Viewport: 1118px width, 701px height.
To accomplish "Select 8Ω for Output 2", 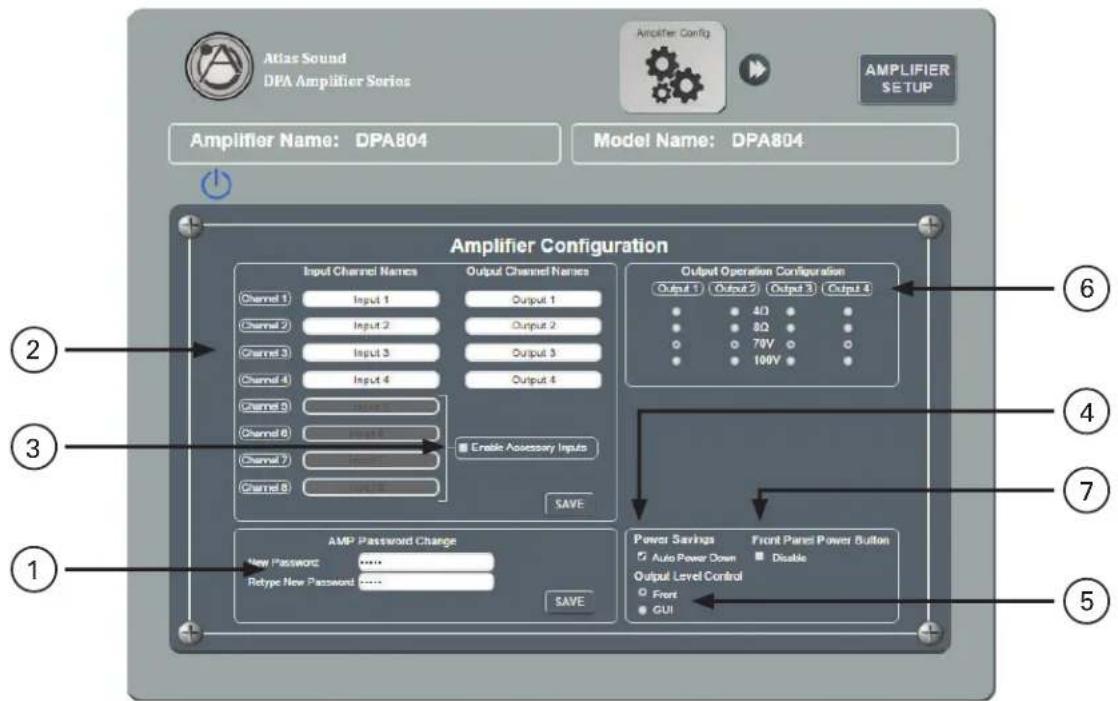I will 734,328.
